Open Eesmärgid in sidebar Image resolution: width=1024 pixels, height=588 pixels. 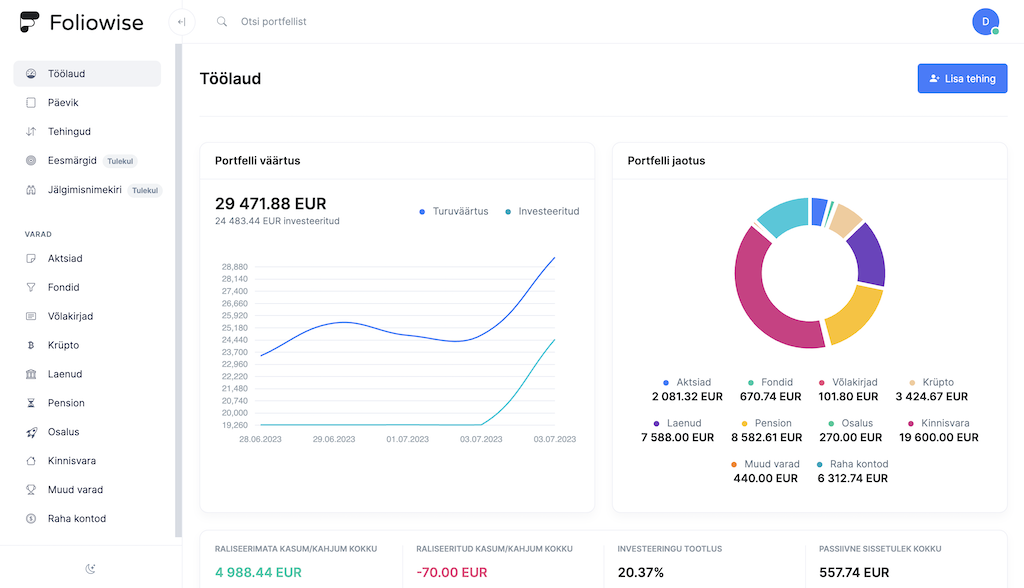(x=72, y=160)
